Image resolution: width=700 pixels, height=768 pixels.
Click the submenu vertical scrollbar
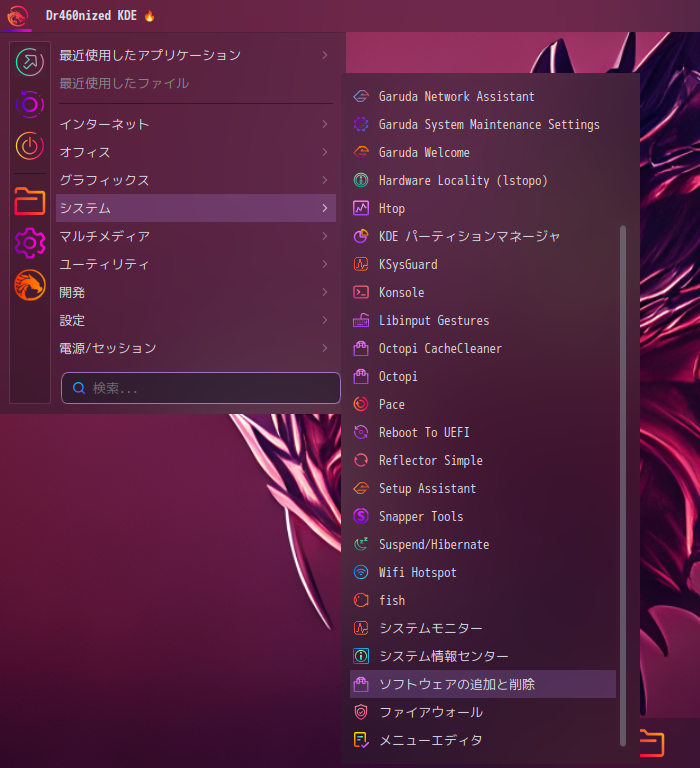(623, 485)
